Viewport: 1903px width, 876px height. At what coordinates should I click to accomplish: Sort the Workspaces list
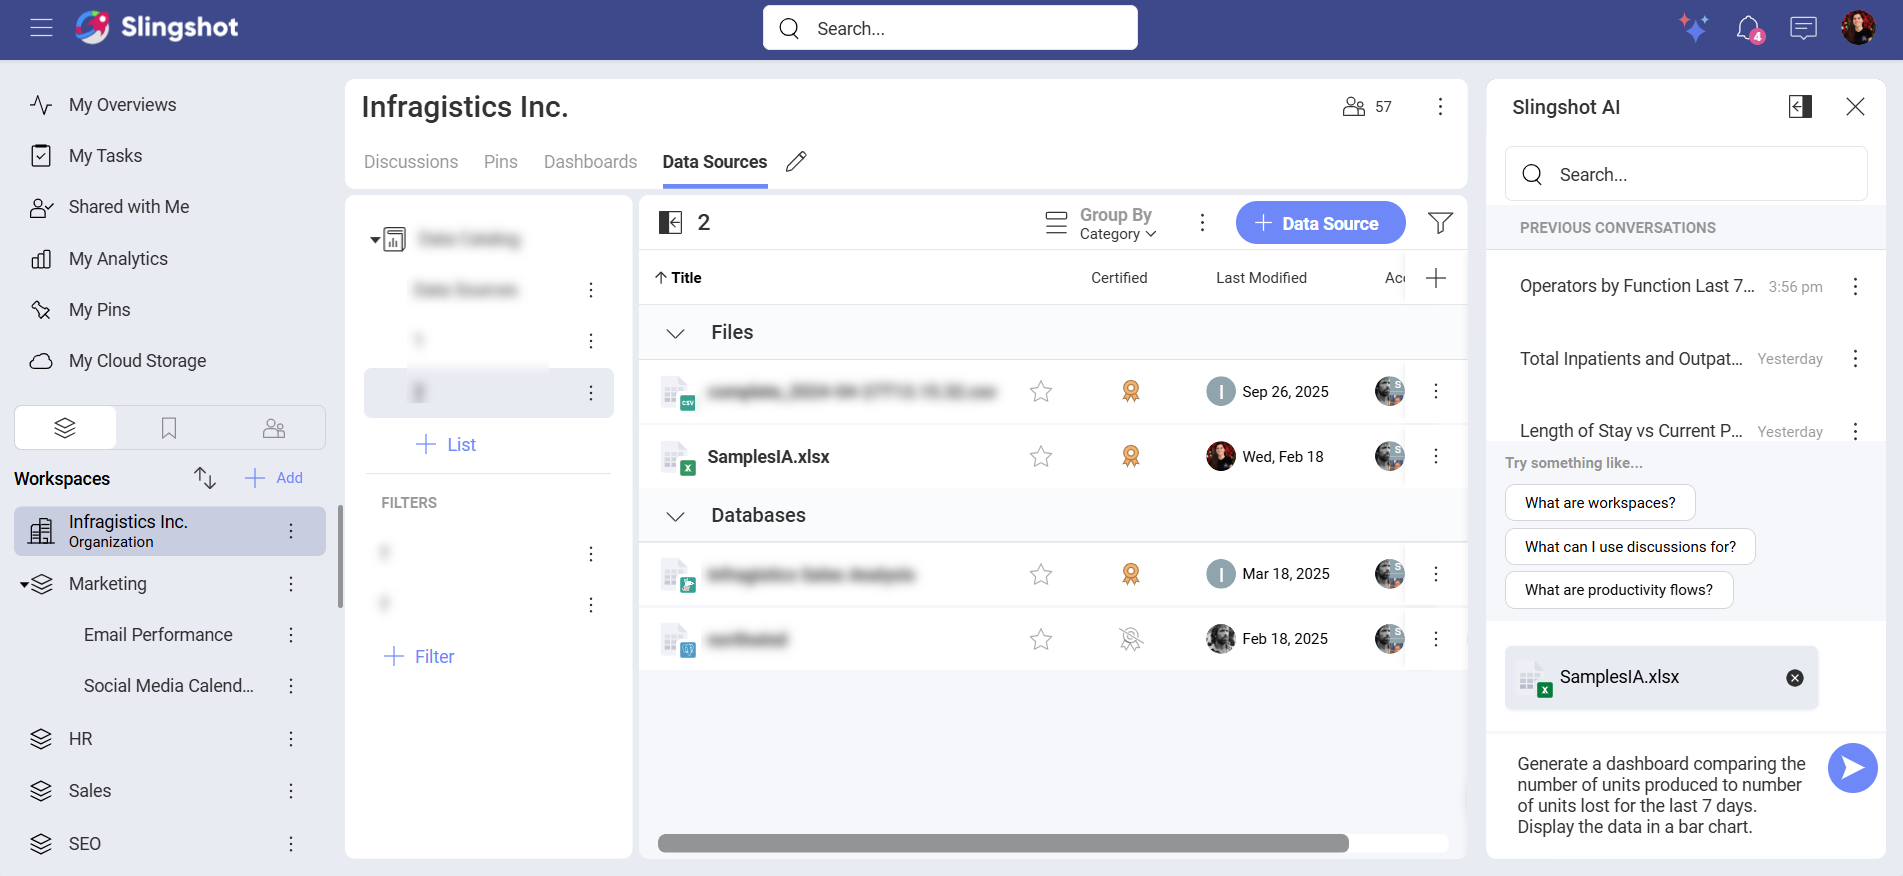(205, 478)
